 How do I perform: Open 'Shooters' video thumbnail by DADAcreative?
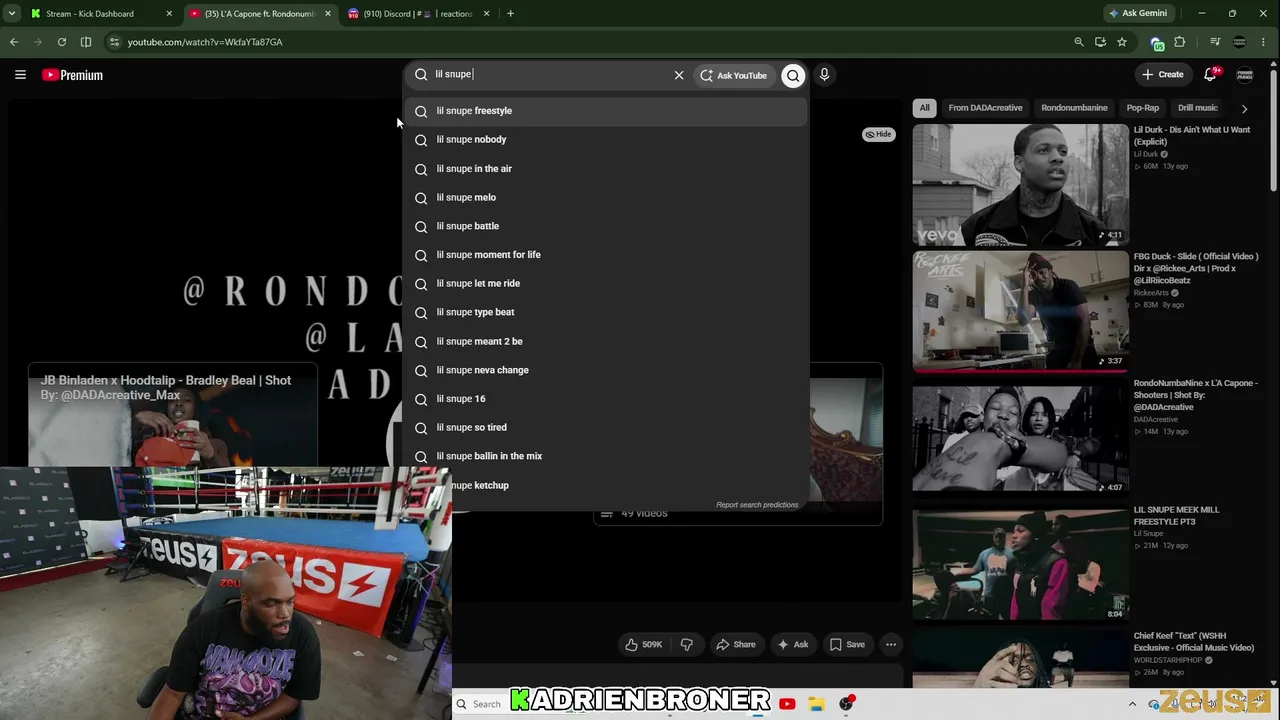coord(1020,438)
